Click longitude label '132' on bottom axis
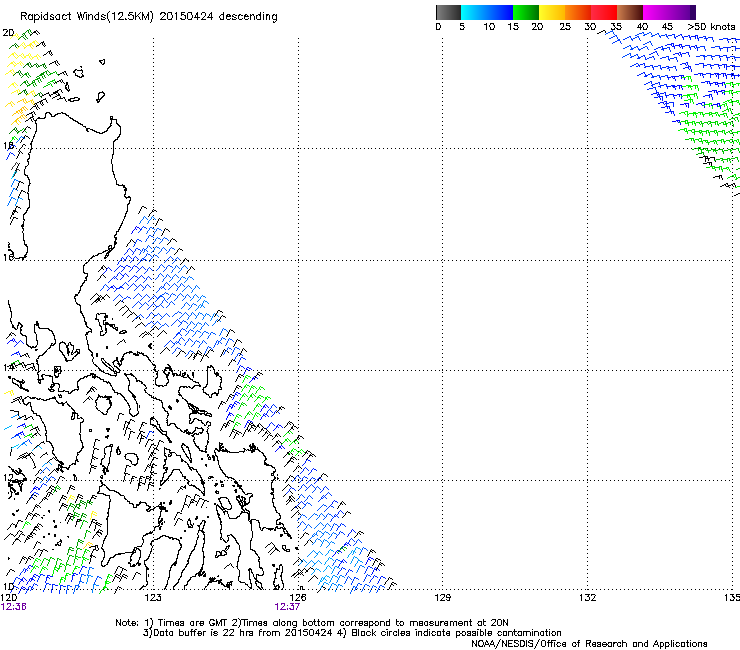The width and height of the screenshot is (740, 650). coord(587,598)
